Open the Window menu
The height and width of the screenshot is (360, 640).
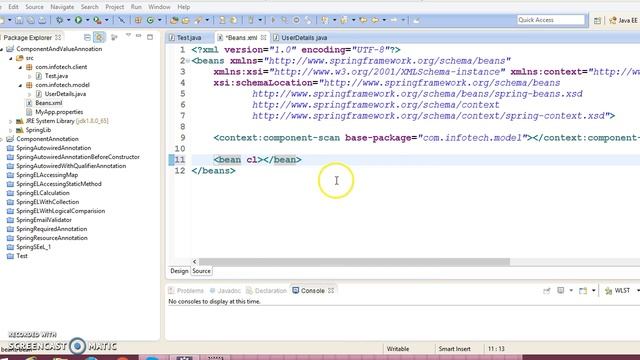pos(159,7)
